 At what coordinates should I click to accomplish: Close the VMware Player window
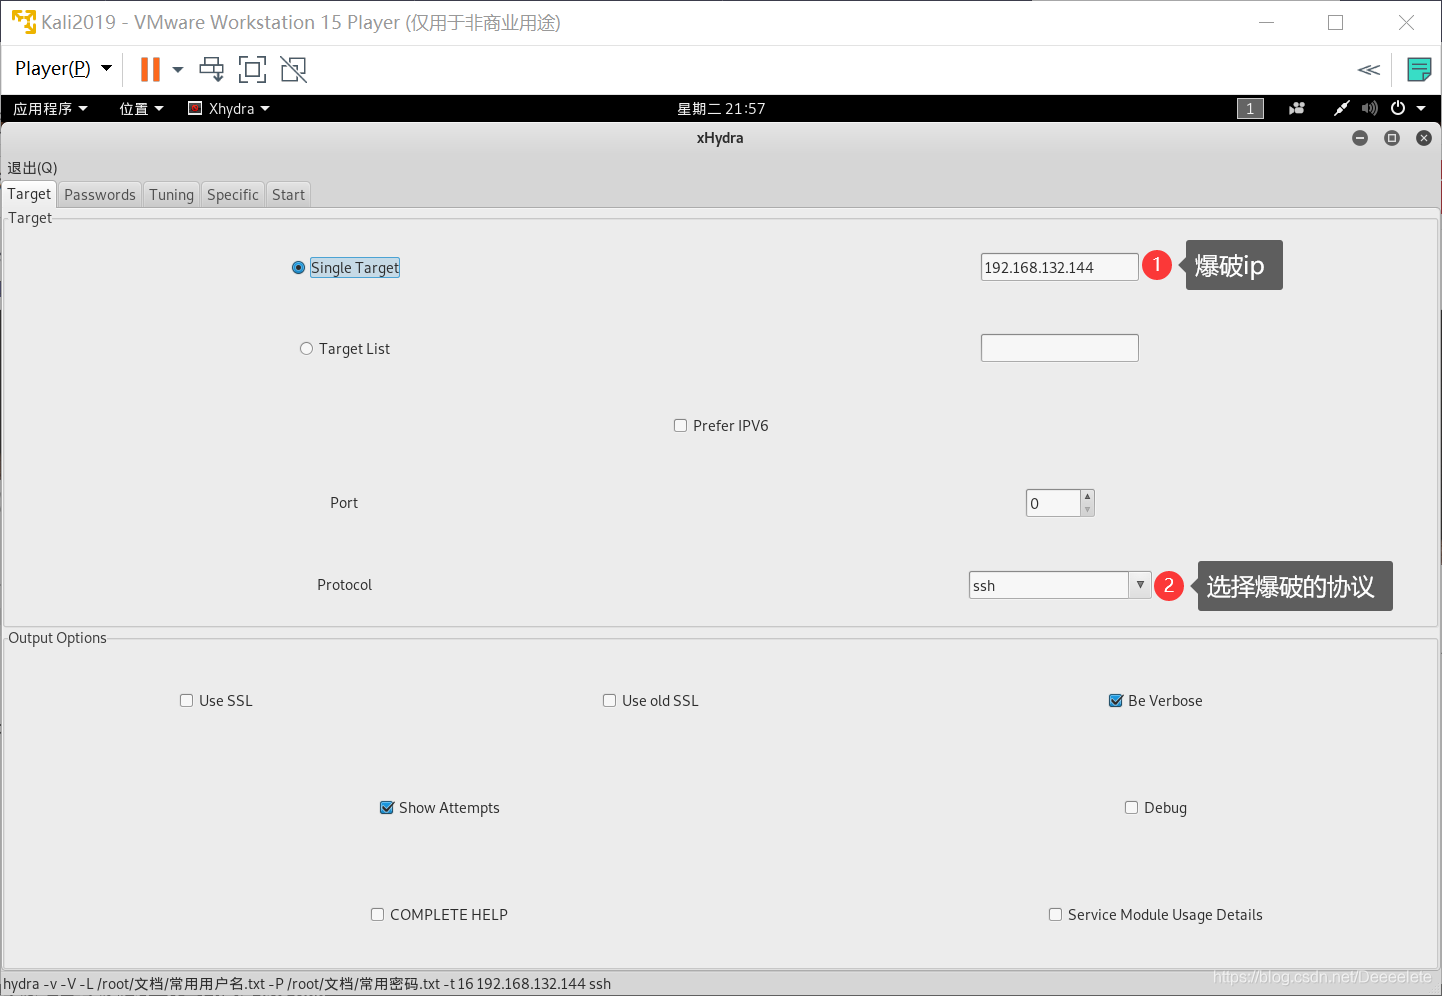[x=1406, y=22]
